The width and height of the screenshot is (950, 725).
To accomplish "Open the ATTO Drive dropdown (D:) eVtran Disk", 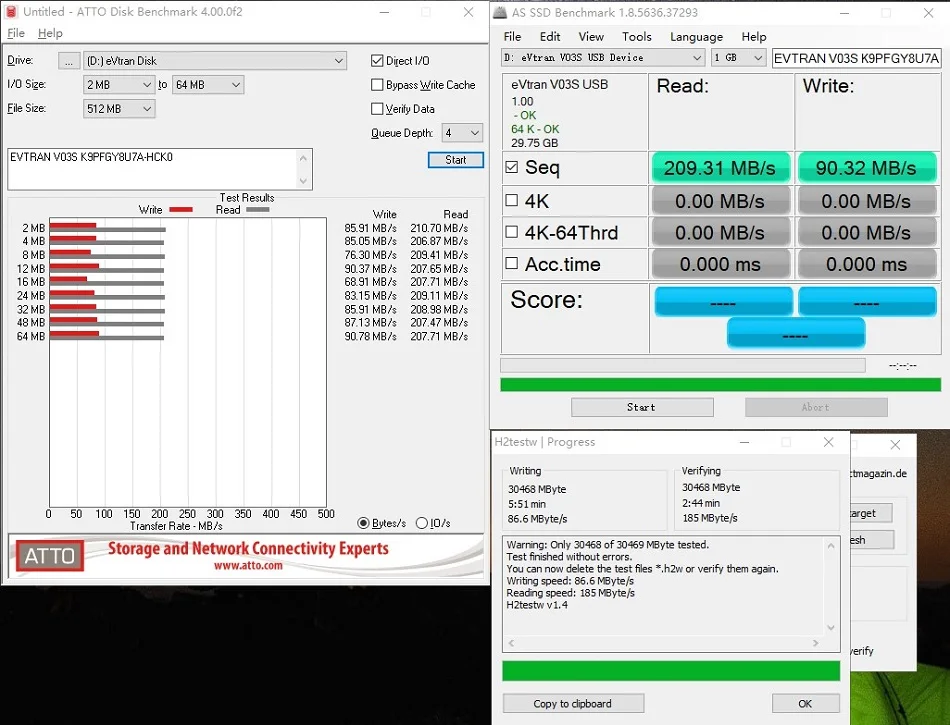I will tap(214, 61).
